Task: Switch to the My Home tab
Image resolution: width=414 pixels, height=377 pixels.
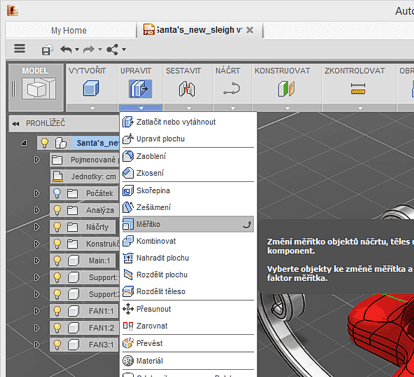Action: tap(69, 31)
